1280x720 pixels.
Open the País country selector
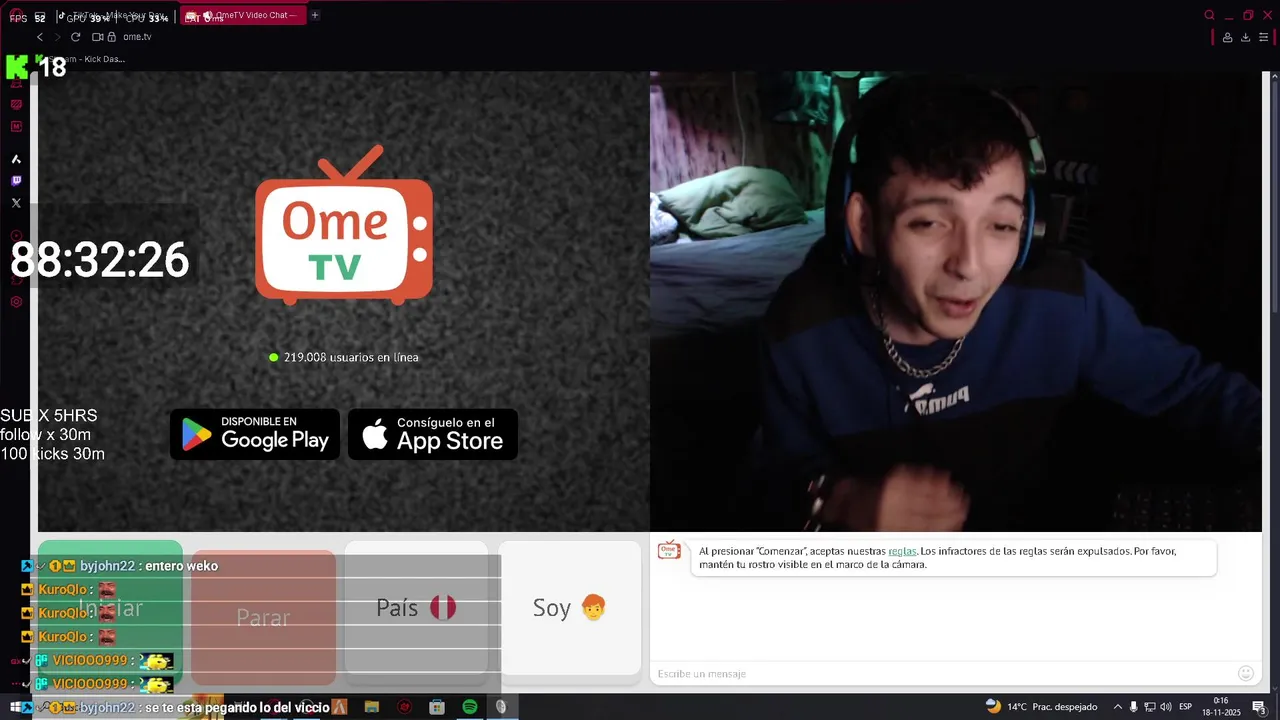[416, 608]
